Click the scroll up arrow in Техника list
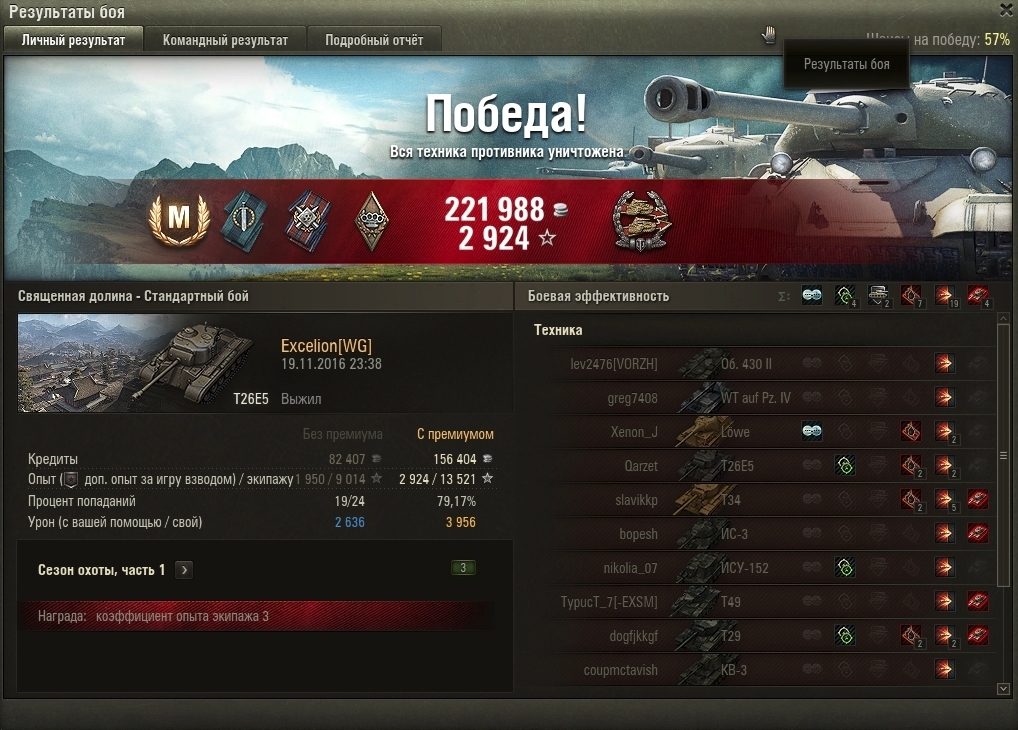 point(1003,320)
